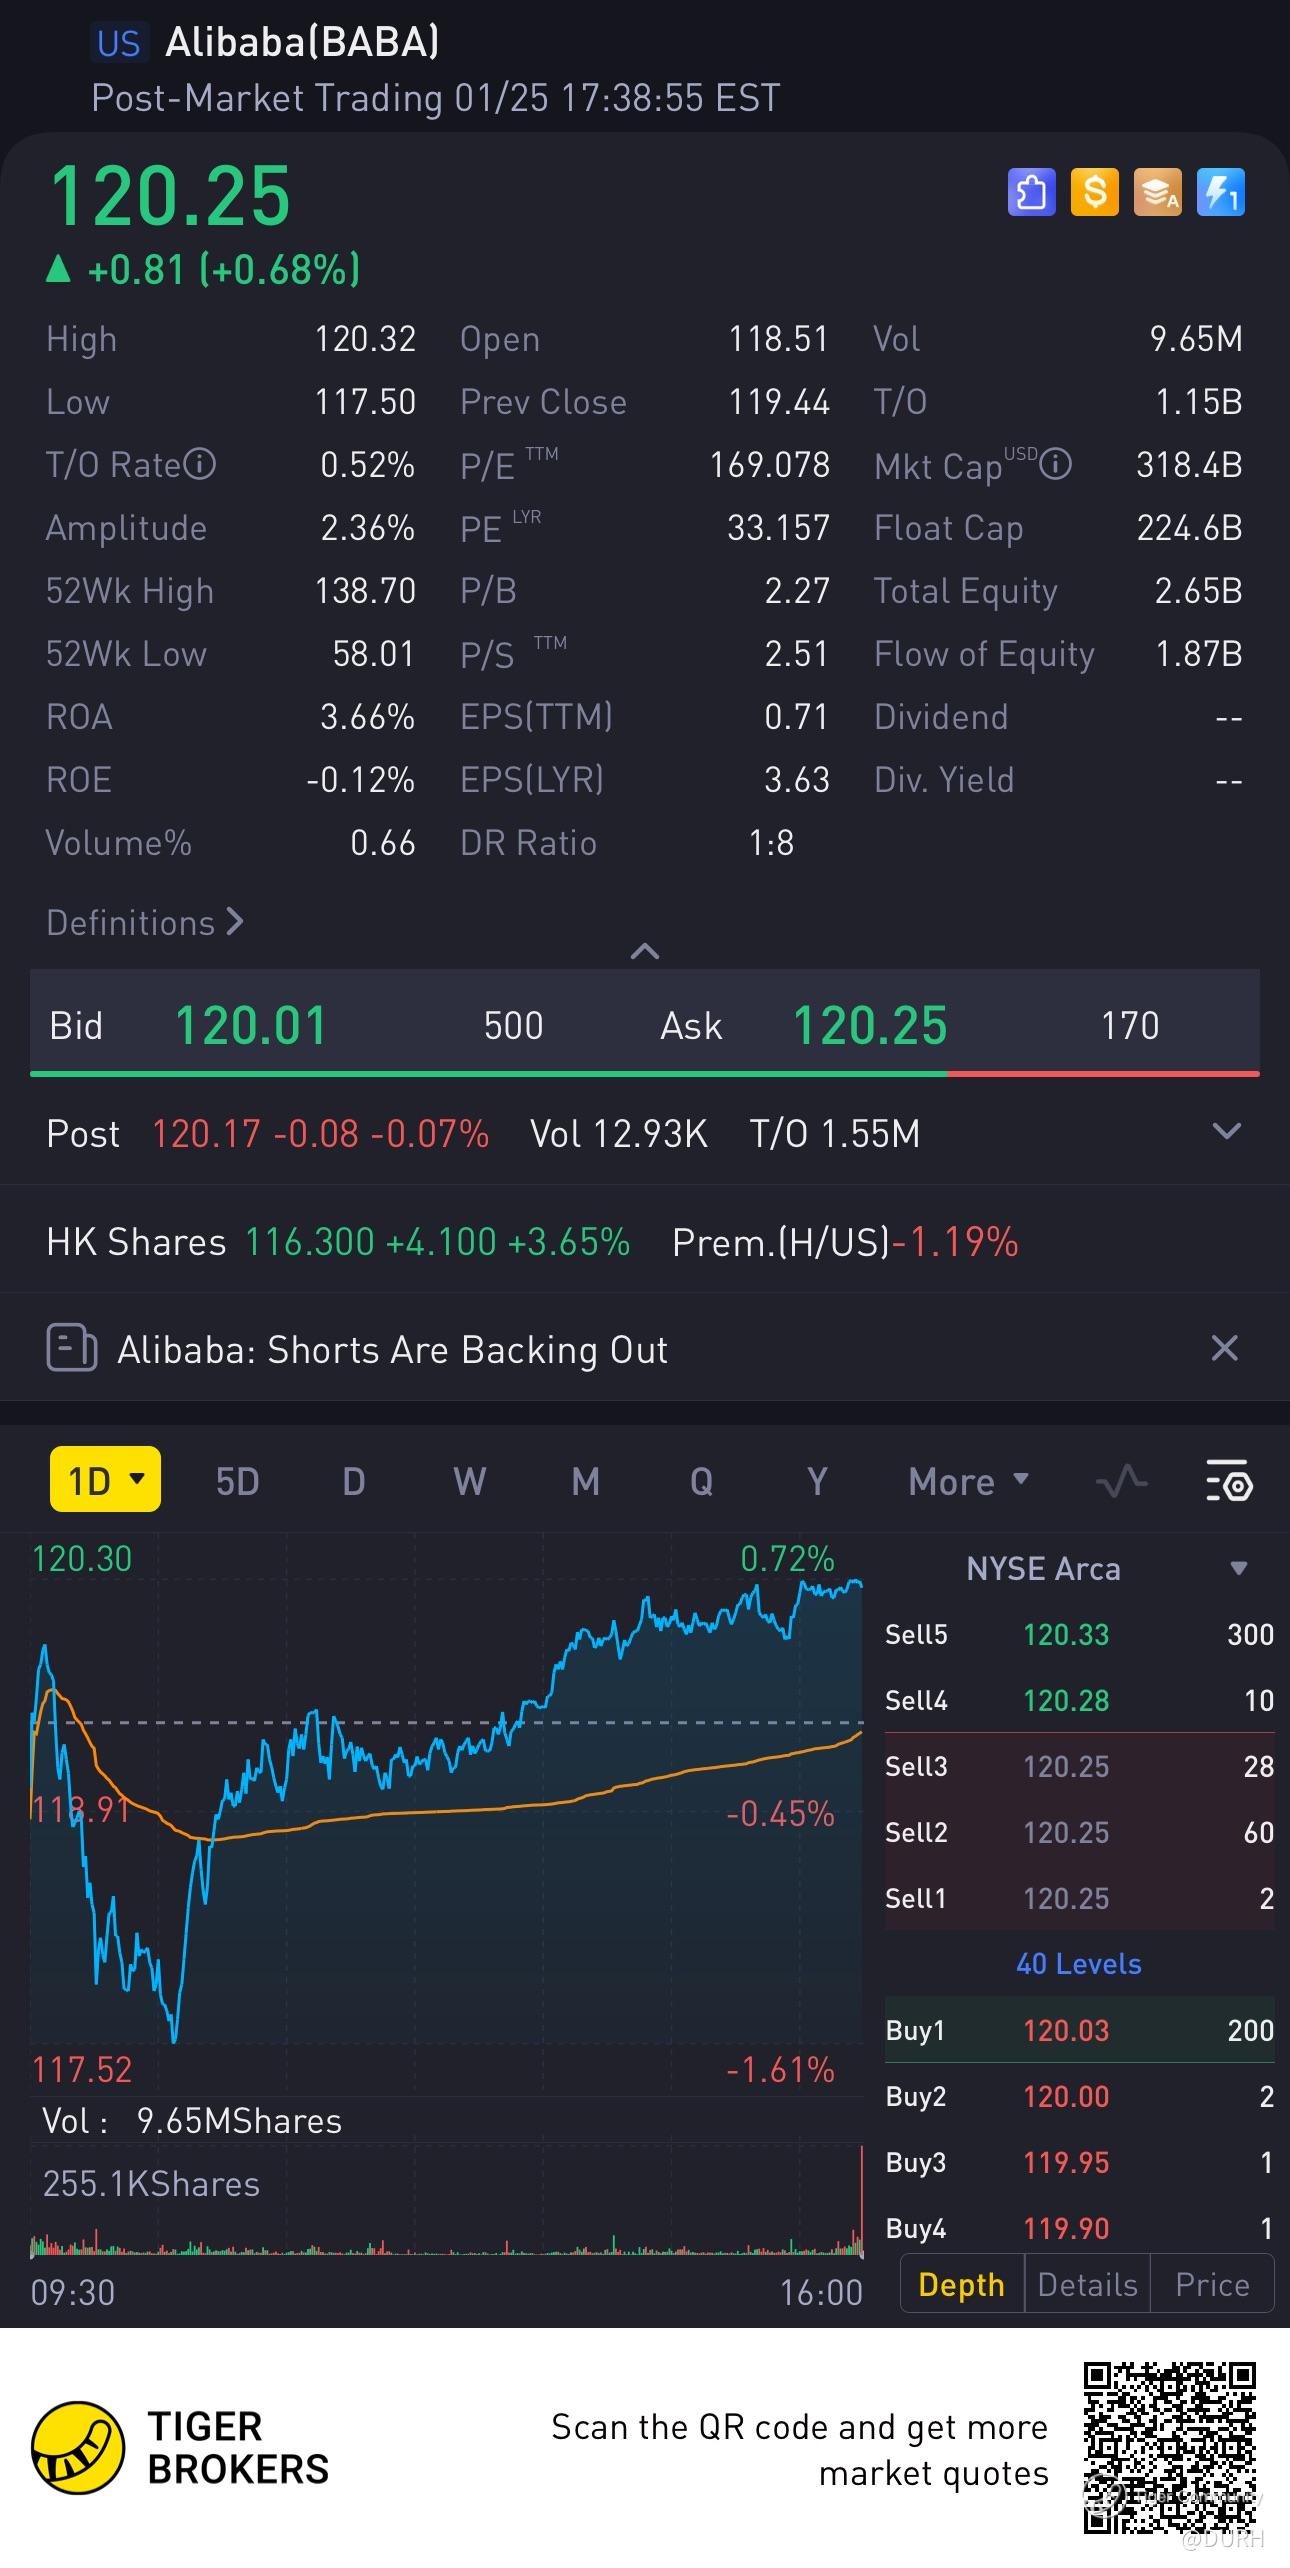
Task: Tap the blue lightning bolt icon
Action: [x=1220, y=192]
